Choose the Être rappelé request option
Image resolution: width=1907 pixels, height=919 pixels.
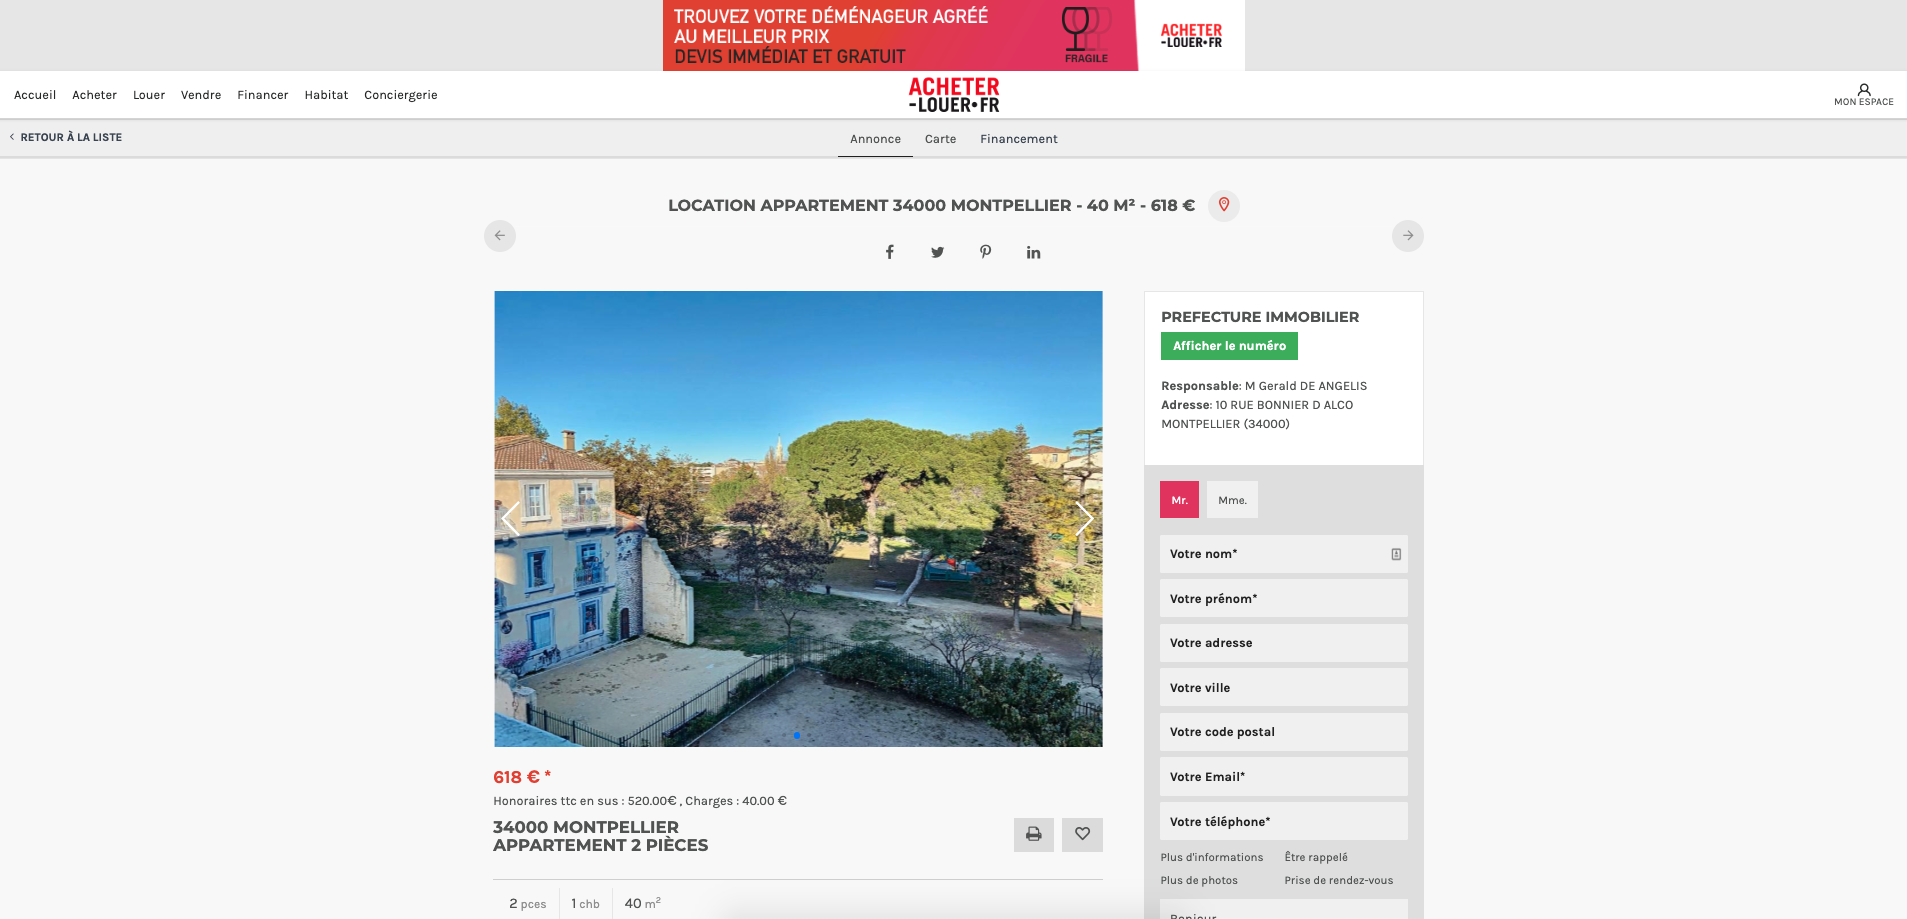(x=1316, y=857)
